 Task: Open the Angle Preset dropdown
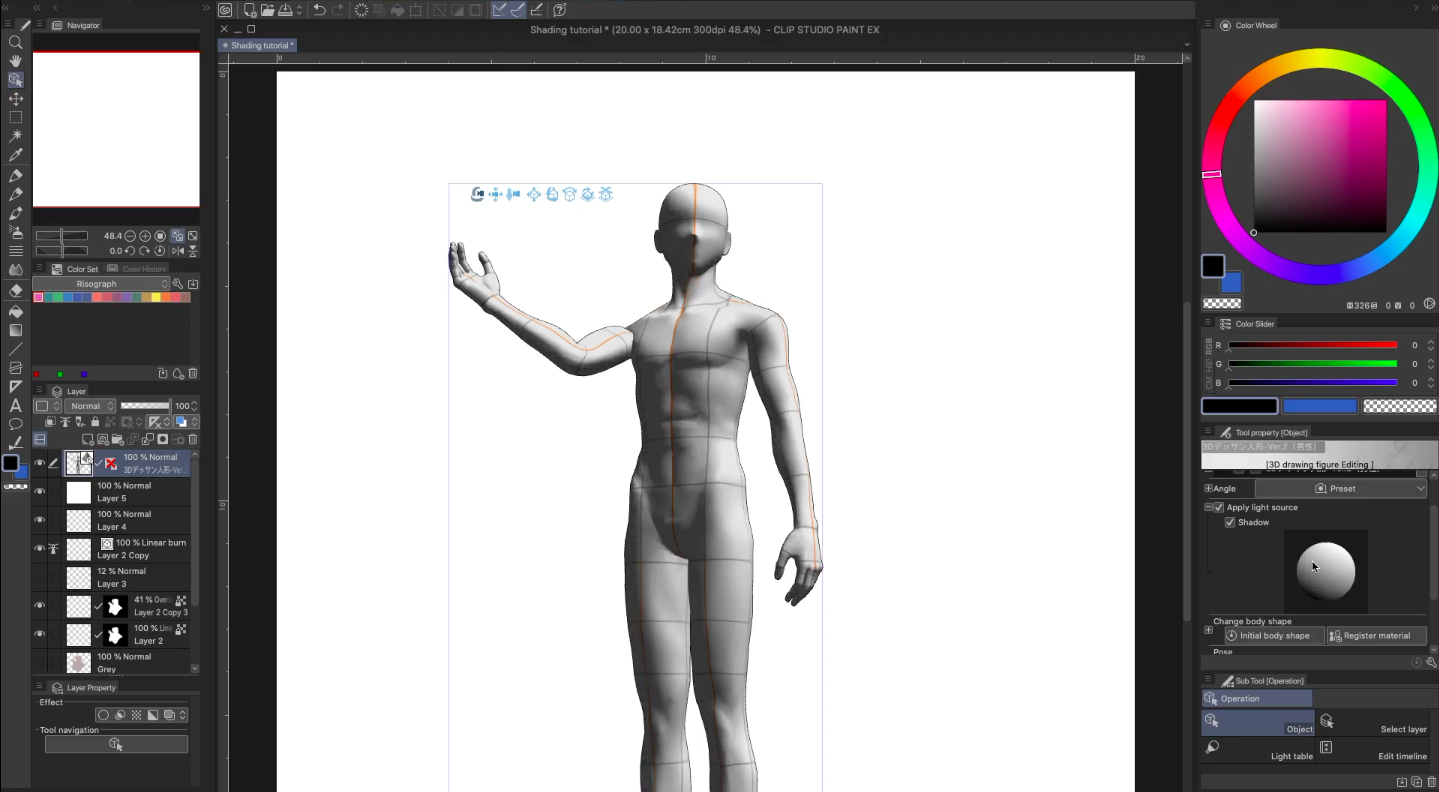pyautogui.click(x=1341, y=488)
